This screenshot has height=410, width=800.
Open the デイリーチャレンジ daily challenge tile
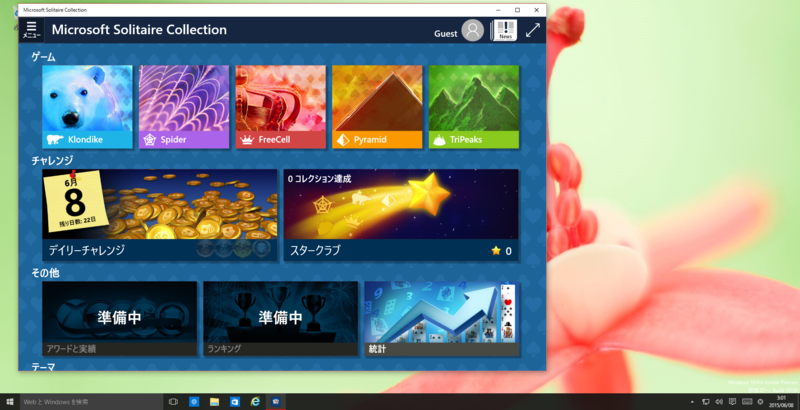pos(160,215)
